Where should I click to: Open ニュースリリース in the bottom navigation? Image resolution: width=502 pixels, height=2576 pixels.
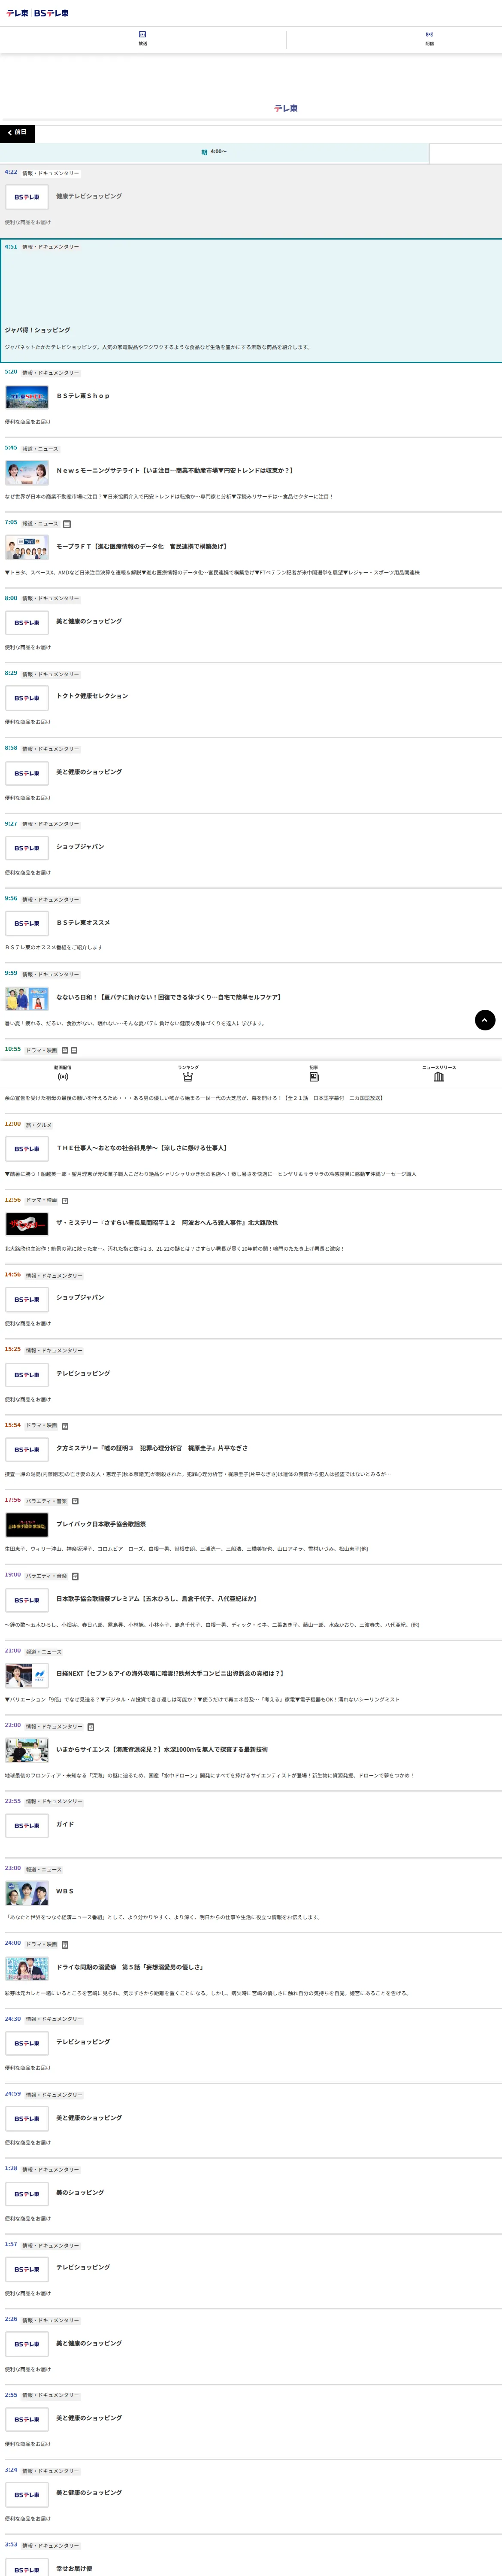point(439,1073)
